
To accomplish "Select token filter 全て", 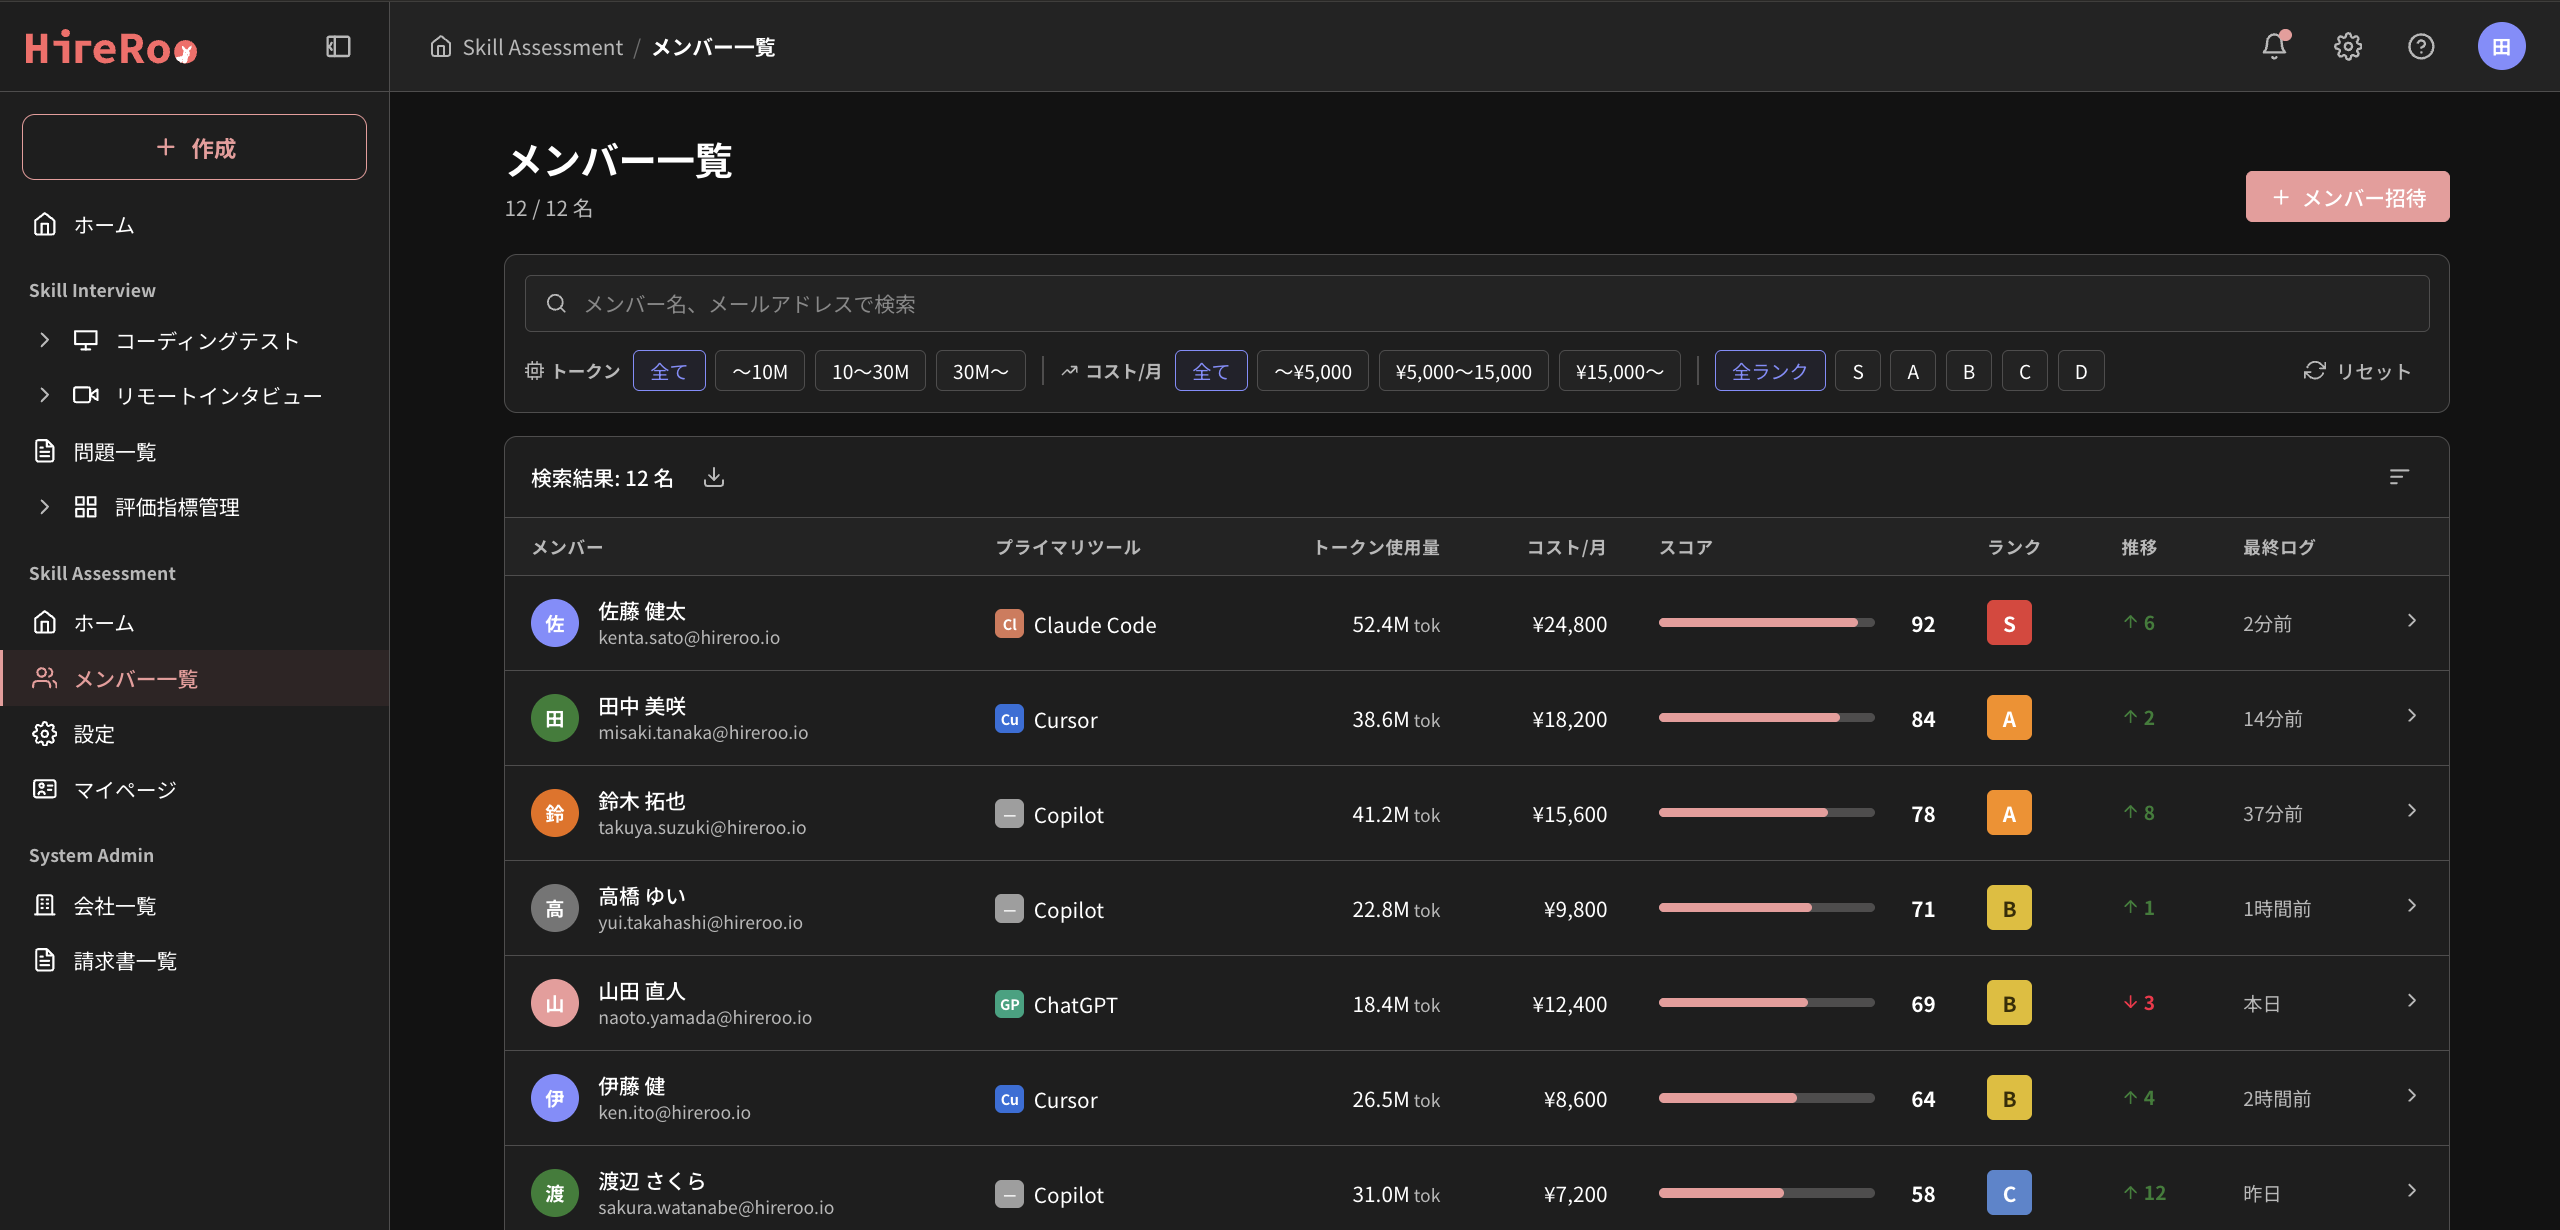I will tap(669, 371).
